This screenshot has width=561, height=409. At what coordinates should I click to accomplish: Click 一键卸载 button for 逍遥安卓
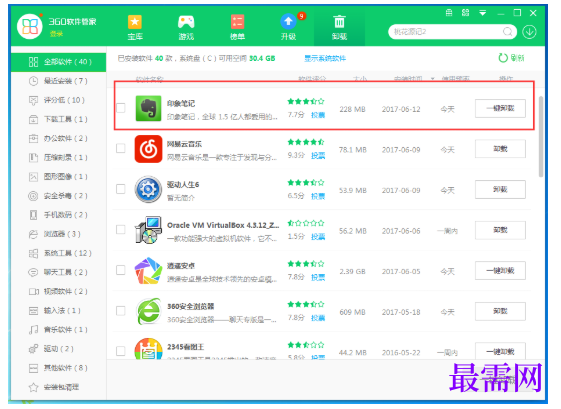click(x=500, y=271)
